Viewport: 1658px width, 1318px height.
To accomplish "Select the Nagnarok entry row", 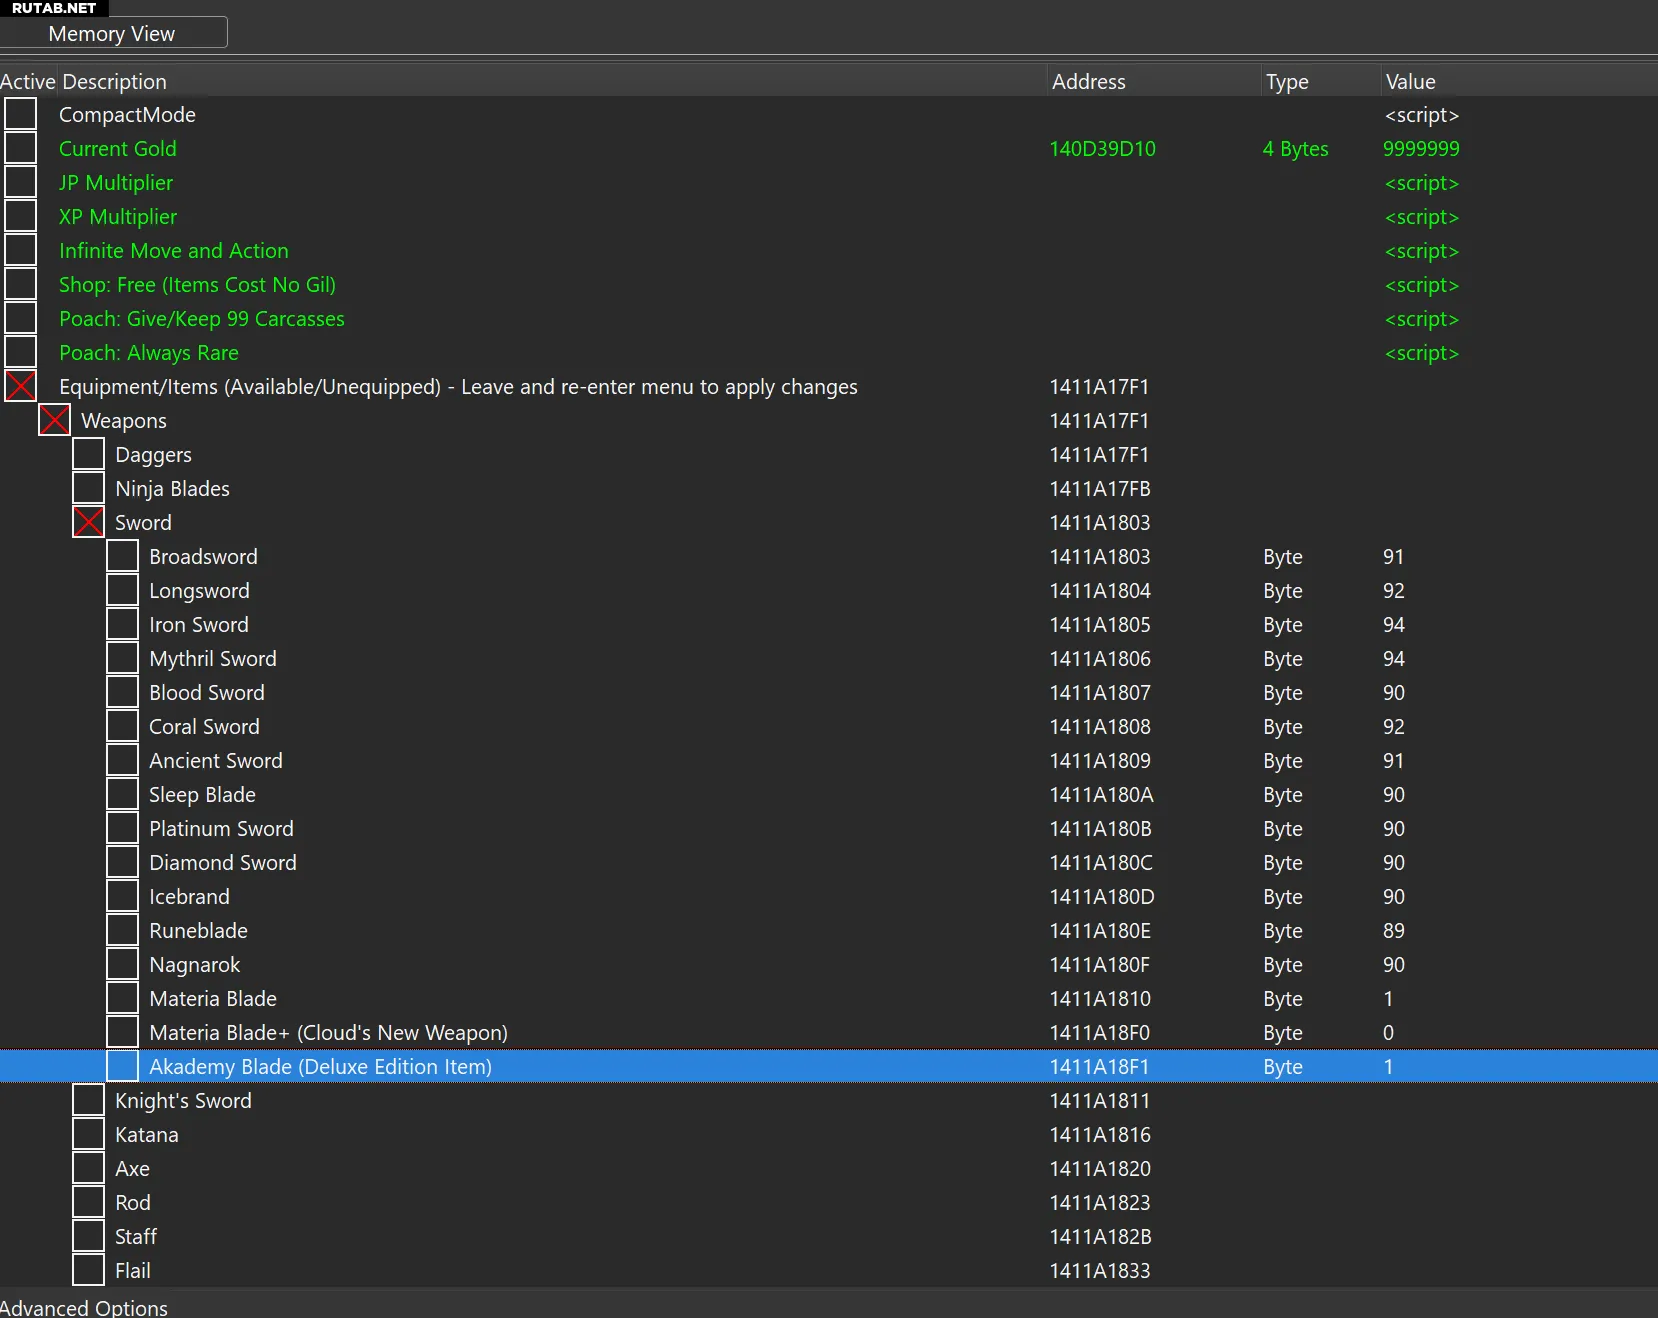I will (x=195, y=965).
